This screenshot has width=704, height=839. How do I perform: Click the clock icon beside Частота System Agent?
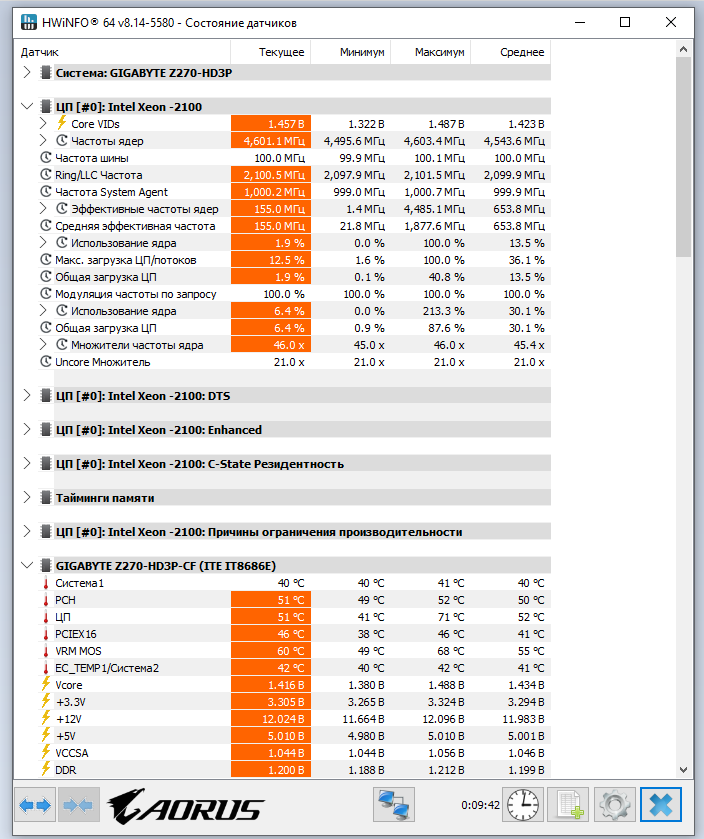(x=46, y=192)
